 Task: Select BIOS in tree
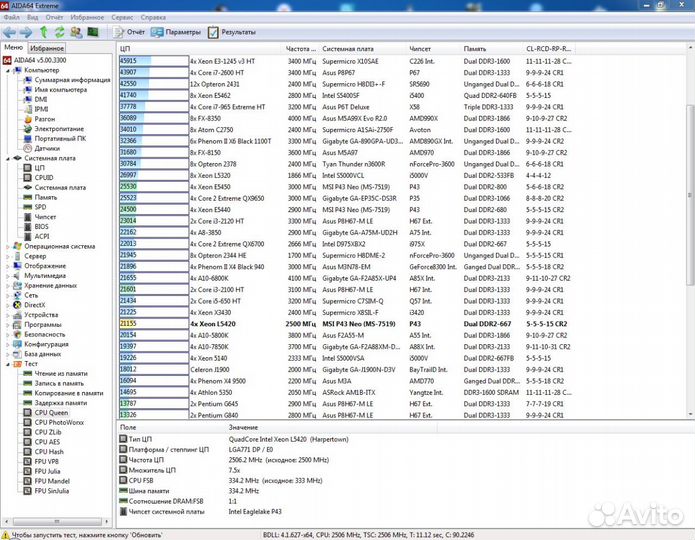point(42,226)
